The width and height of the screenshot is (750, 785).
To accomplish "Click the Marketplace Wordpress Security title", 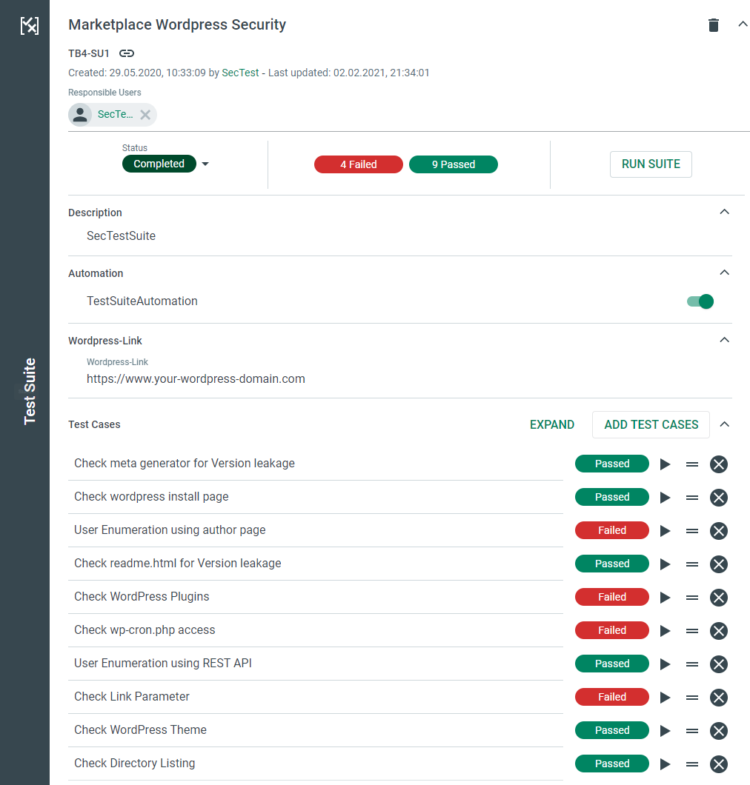I will (x=177, y=25).
